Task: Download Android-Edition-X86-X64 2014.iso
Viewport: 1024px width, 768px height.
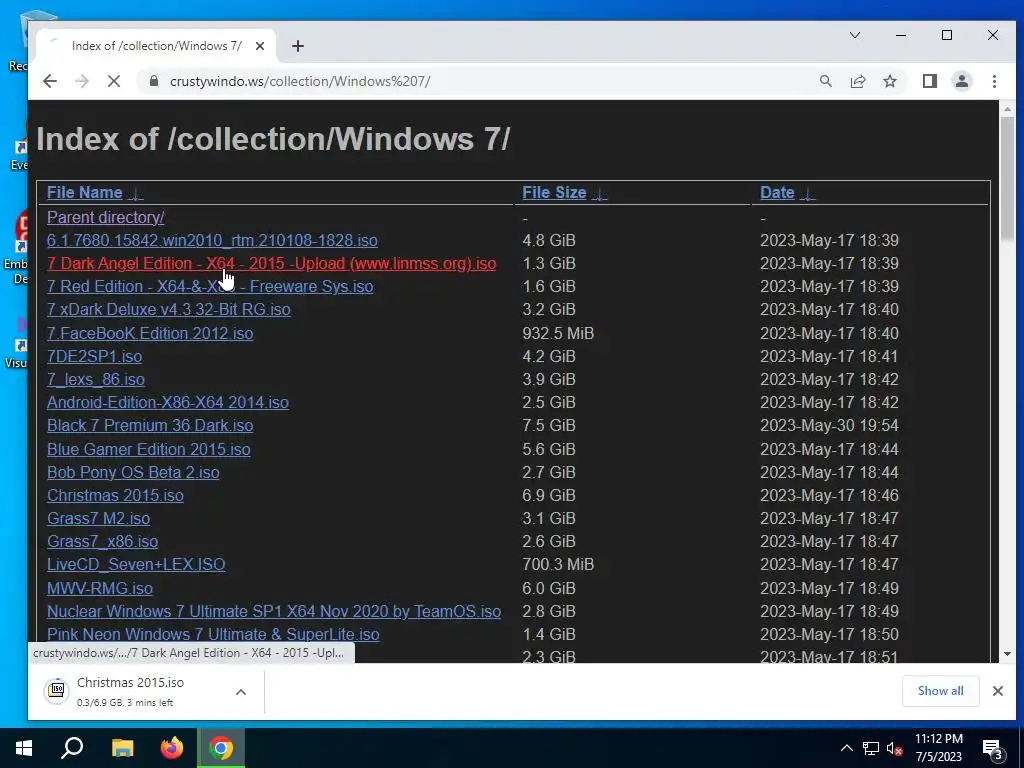Action: coord(168,402)
